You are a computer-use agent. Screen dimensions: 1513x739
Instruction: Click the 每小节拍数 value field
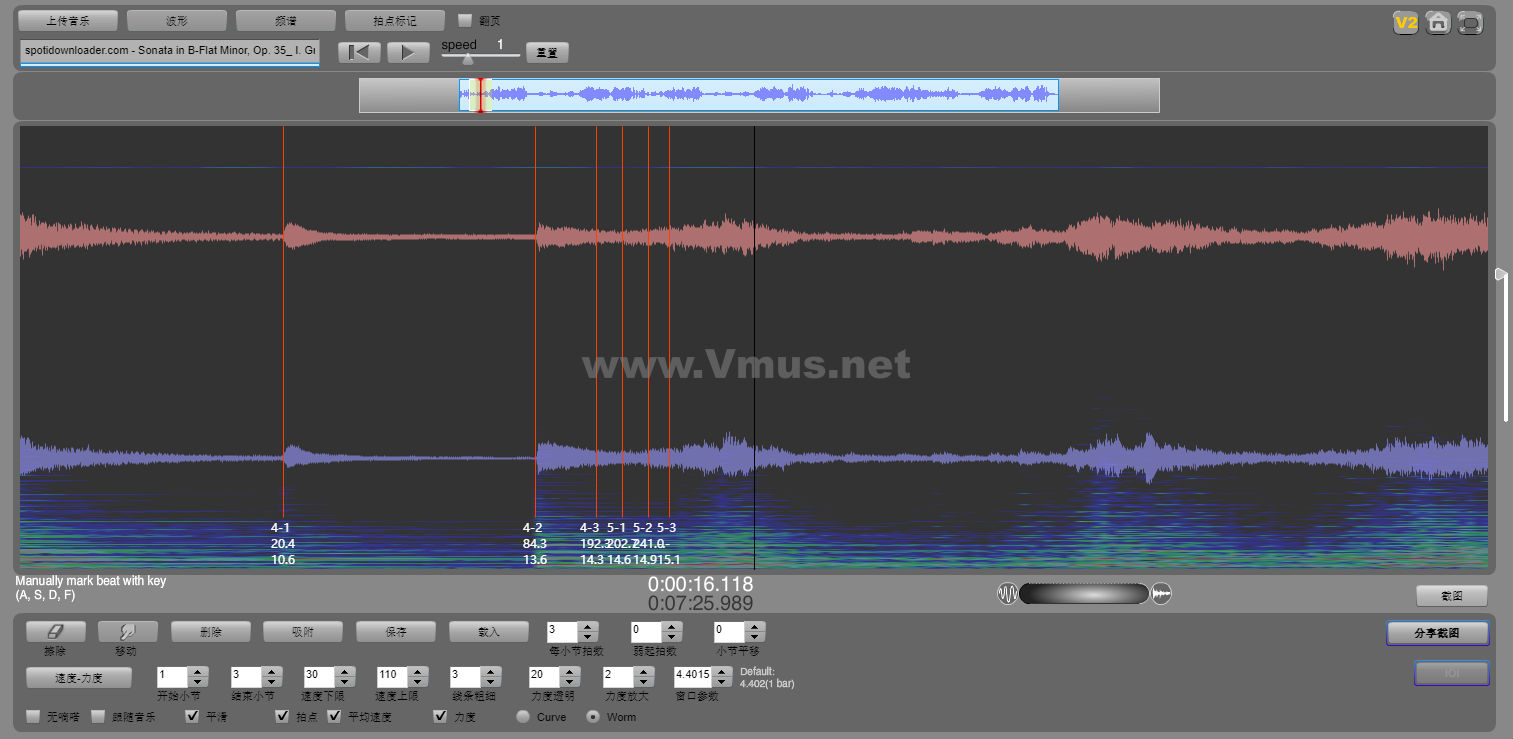pyautogui.click(x=562, y=632)
